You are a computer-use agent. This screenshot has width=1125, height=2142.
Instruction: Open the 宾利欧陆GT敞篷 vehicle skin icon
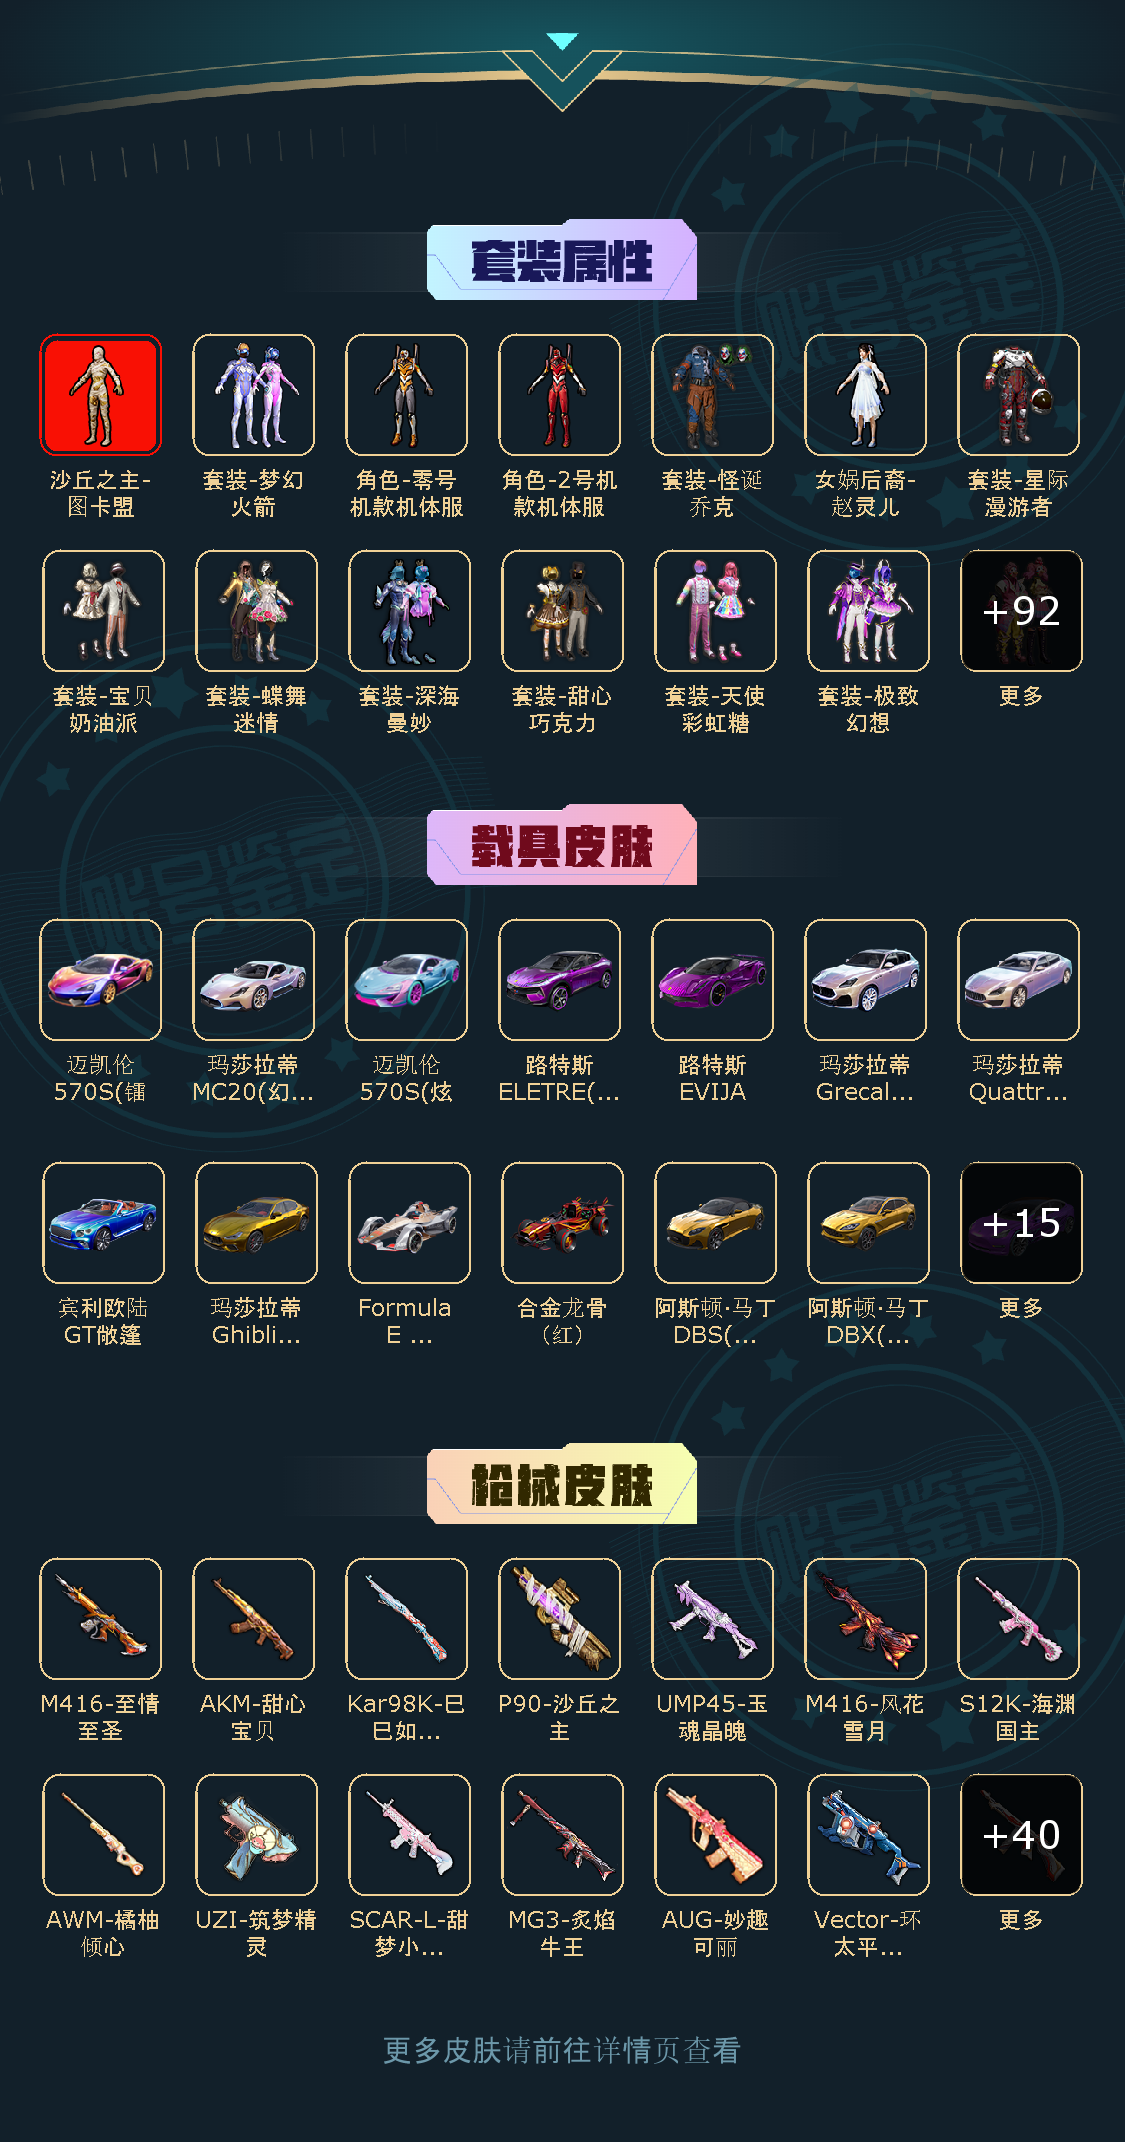click(x=103, y=1222)
